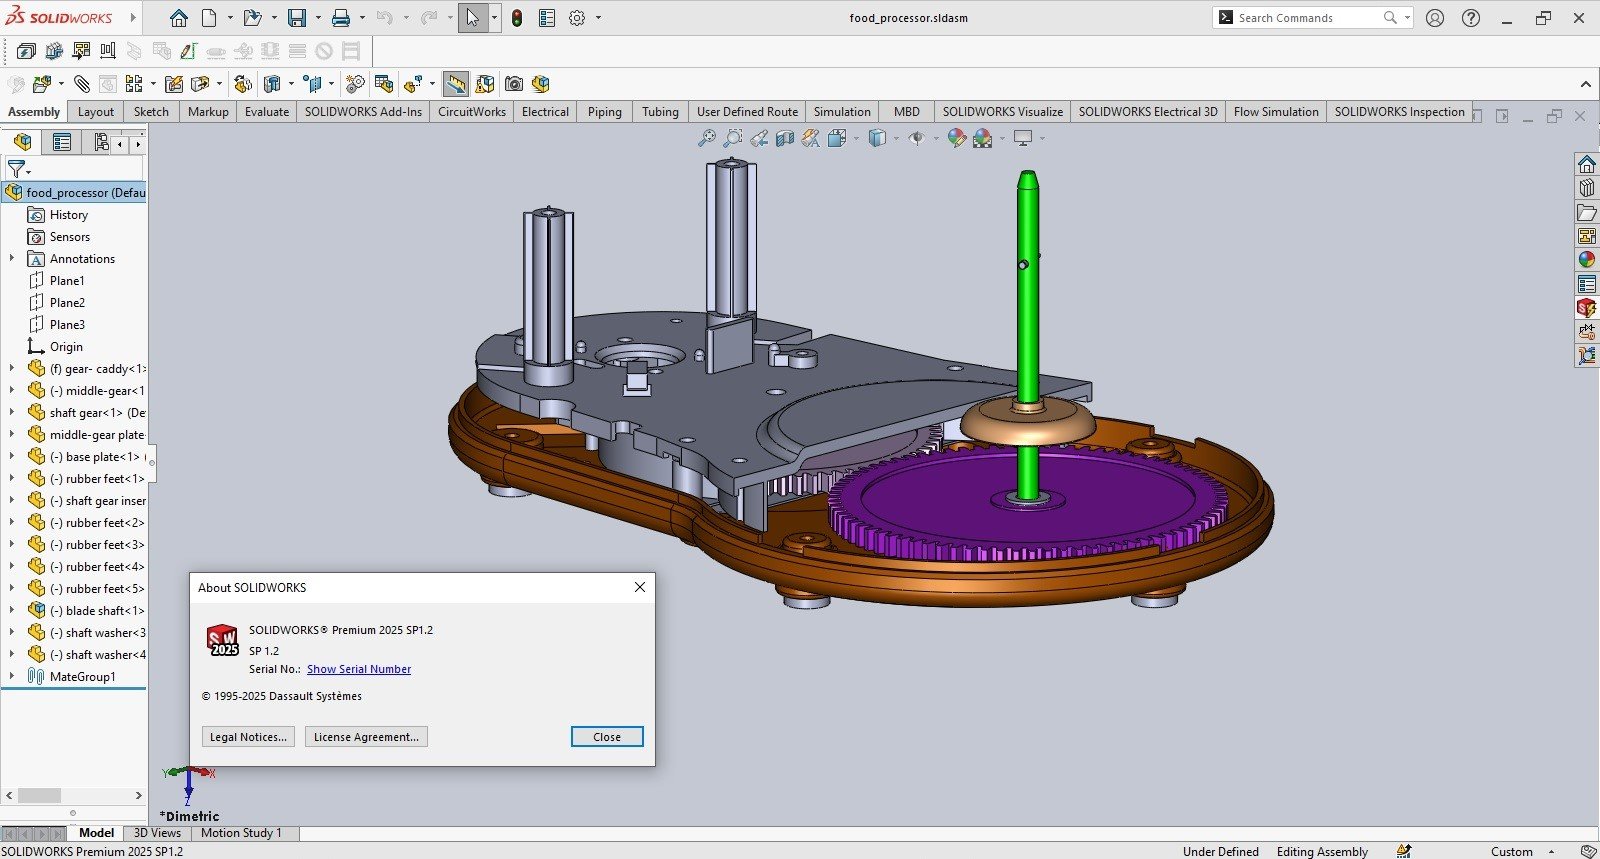
Task: Expand the SOLIDWORKS main menu arrow
Action: [x=132, y=18]
